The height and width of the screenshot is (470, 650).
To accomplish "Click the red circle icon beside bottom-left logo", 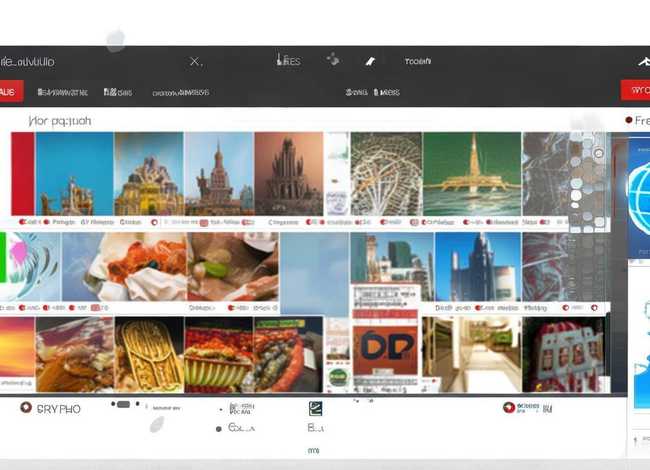I will point(26,408).
